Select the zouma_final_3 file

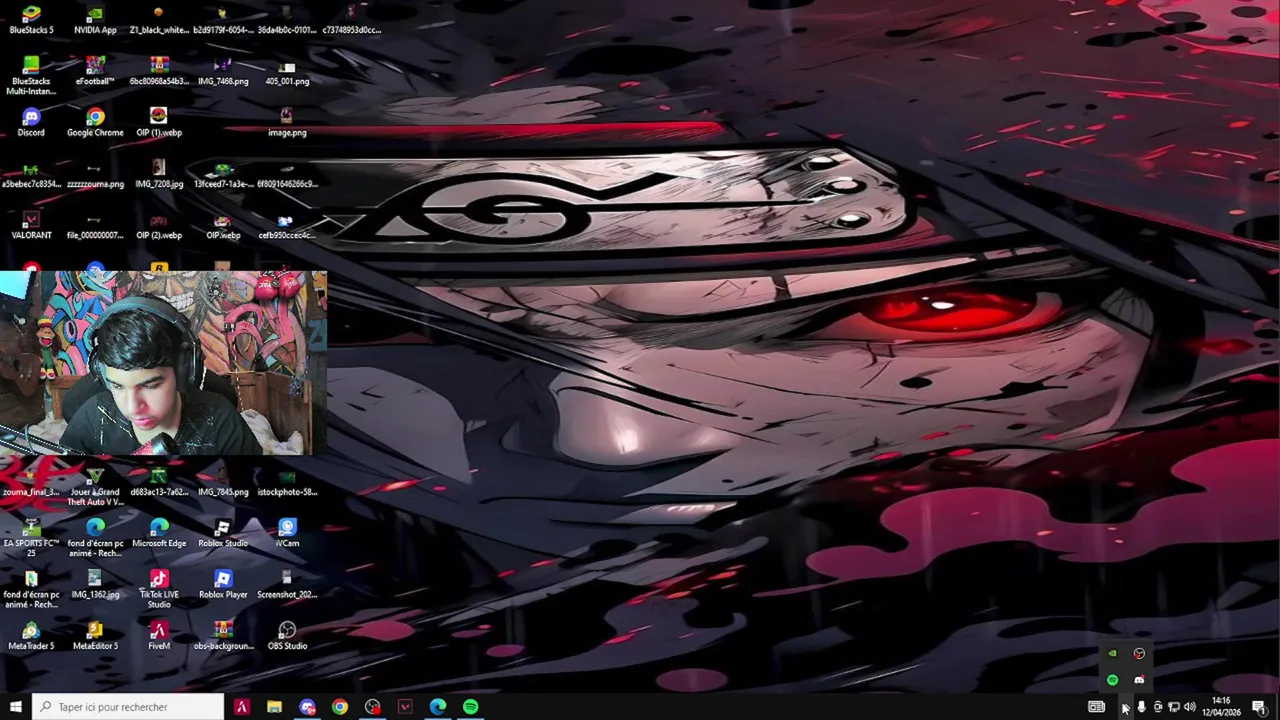point(31,482)
